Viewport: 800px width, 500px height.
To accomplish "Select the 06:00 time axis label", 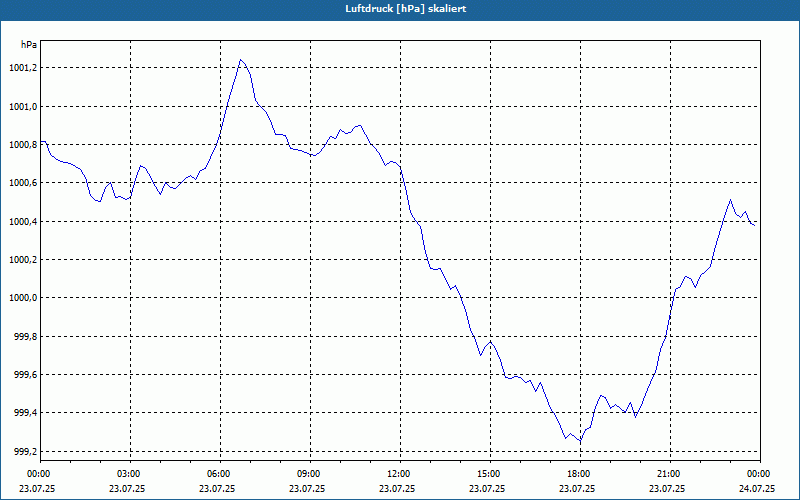I will (217, 474).
